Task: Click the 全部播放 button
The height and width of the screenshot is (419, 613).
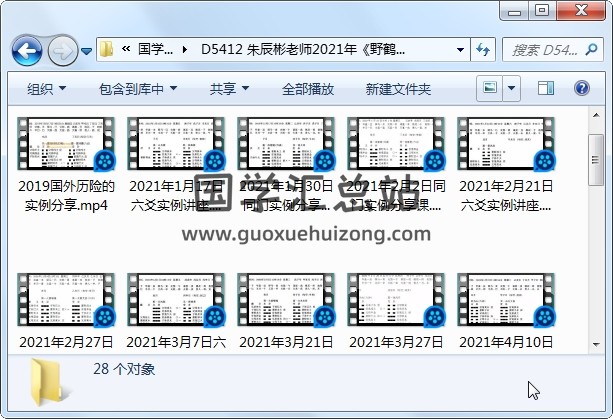Action: click(x=308, y=89)
